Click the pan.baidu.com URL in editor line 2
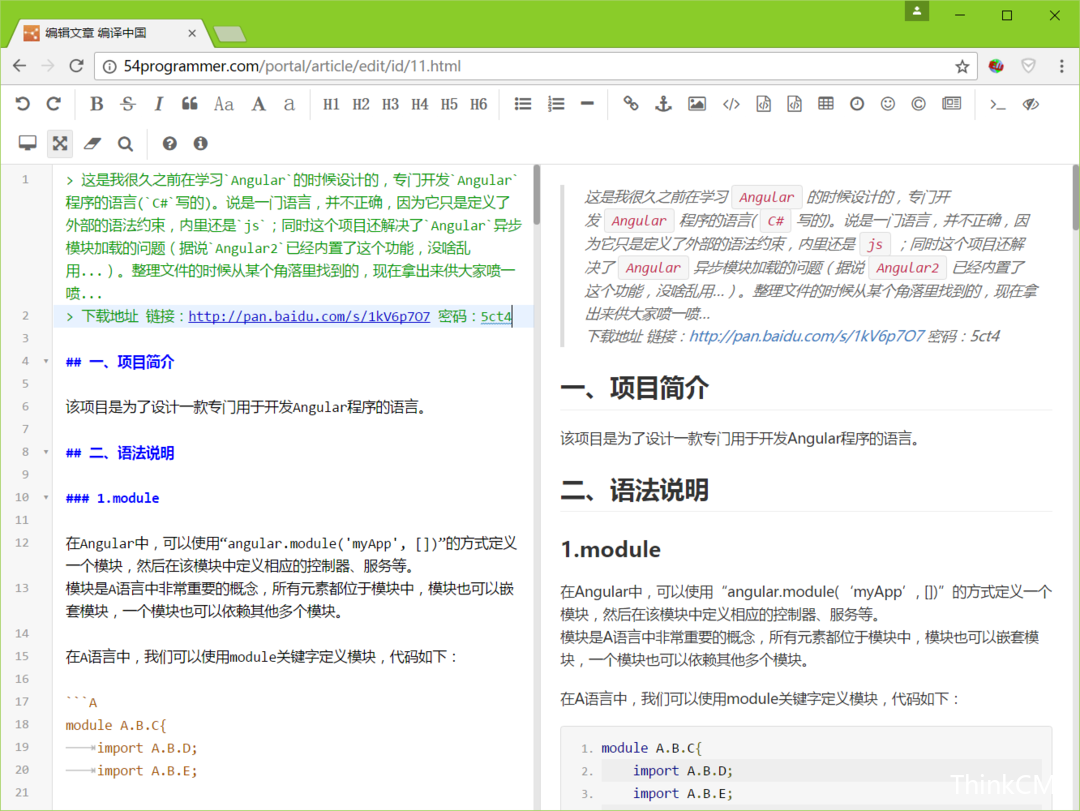The image size is (1080, 811). coord(309,316)
